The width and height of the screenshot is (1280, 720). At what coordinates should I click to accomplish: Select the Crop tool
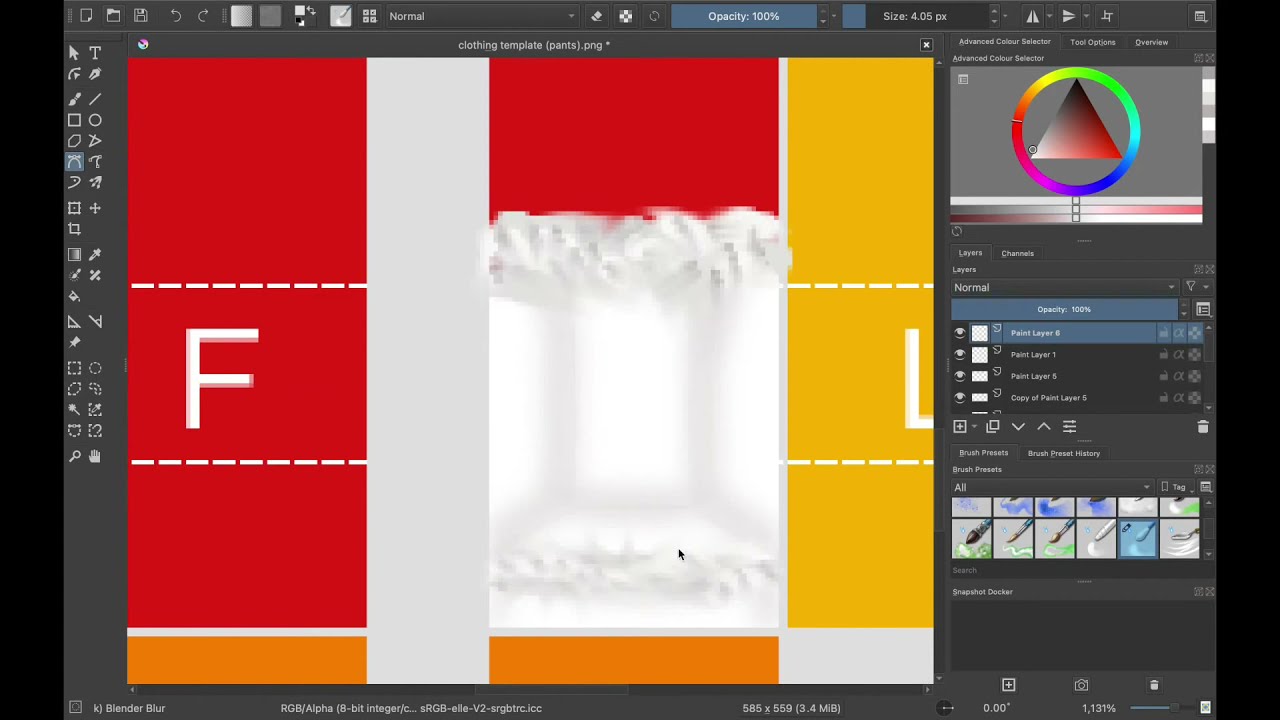(74, 229)
